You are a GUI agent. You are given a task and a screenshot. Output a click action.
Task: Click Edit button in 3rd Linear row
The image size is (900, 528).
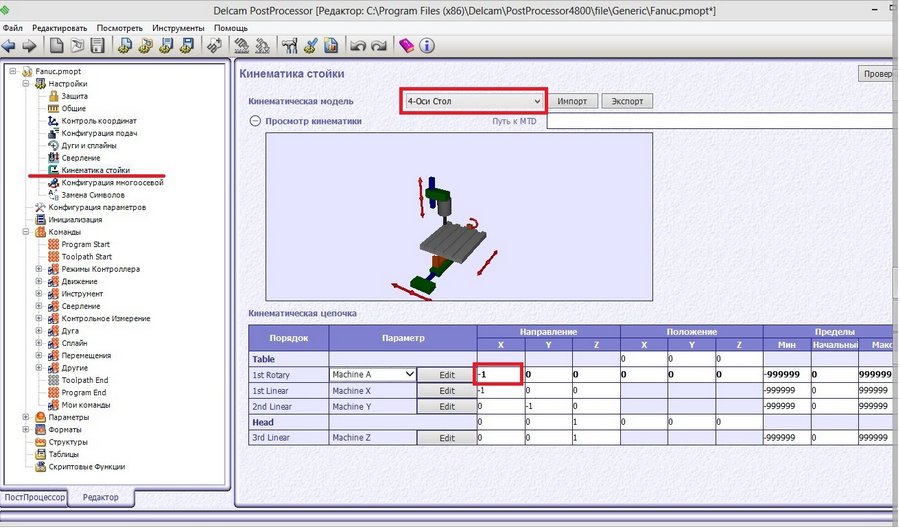pos(447,437)
